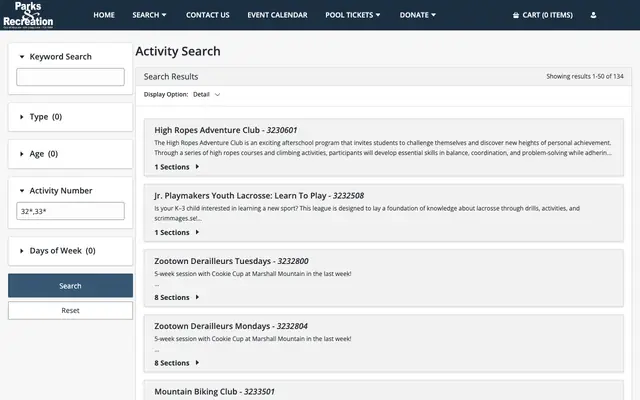Open Zootown Derailleurs Tuesdays activity title
Image resolution: width=640 pixels, height=400 pixels.
pyautogui.click(x=231, y=261)
